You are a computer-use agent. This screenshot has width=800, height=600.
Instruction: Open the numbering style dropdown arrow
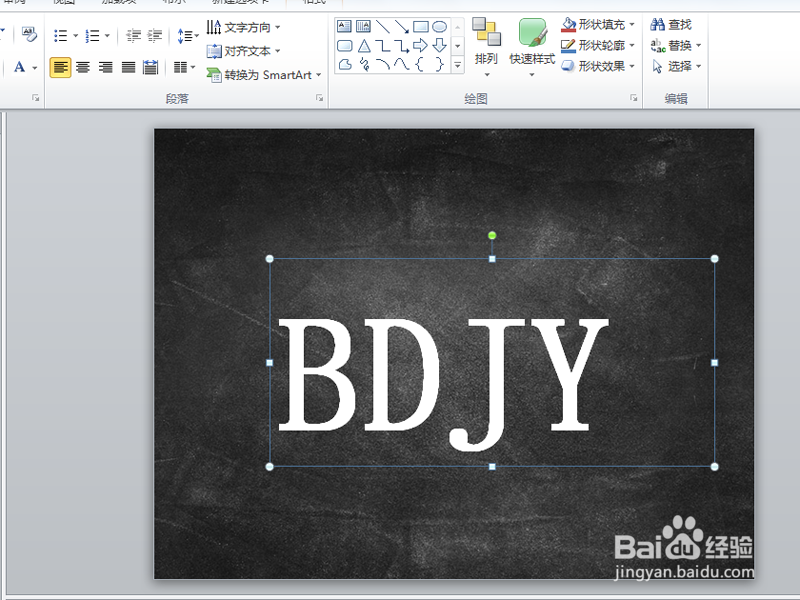(107, 36)
